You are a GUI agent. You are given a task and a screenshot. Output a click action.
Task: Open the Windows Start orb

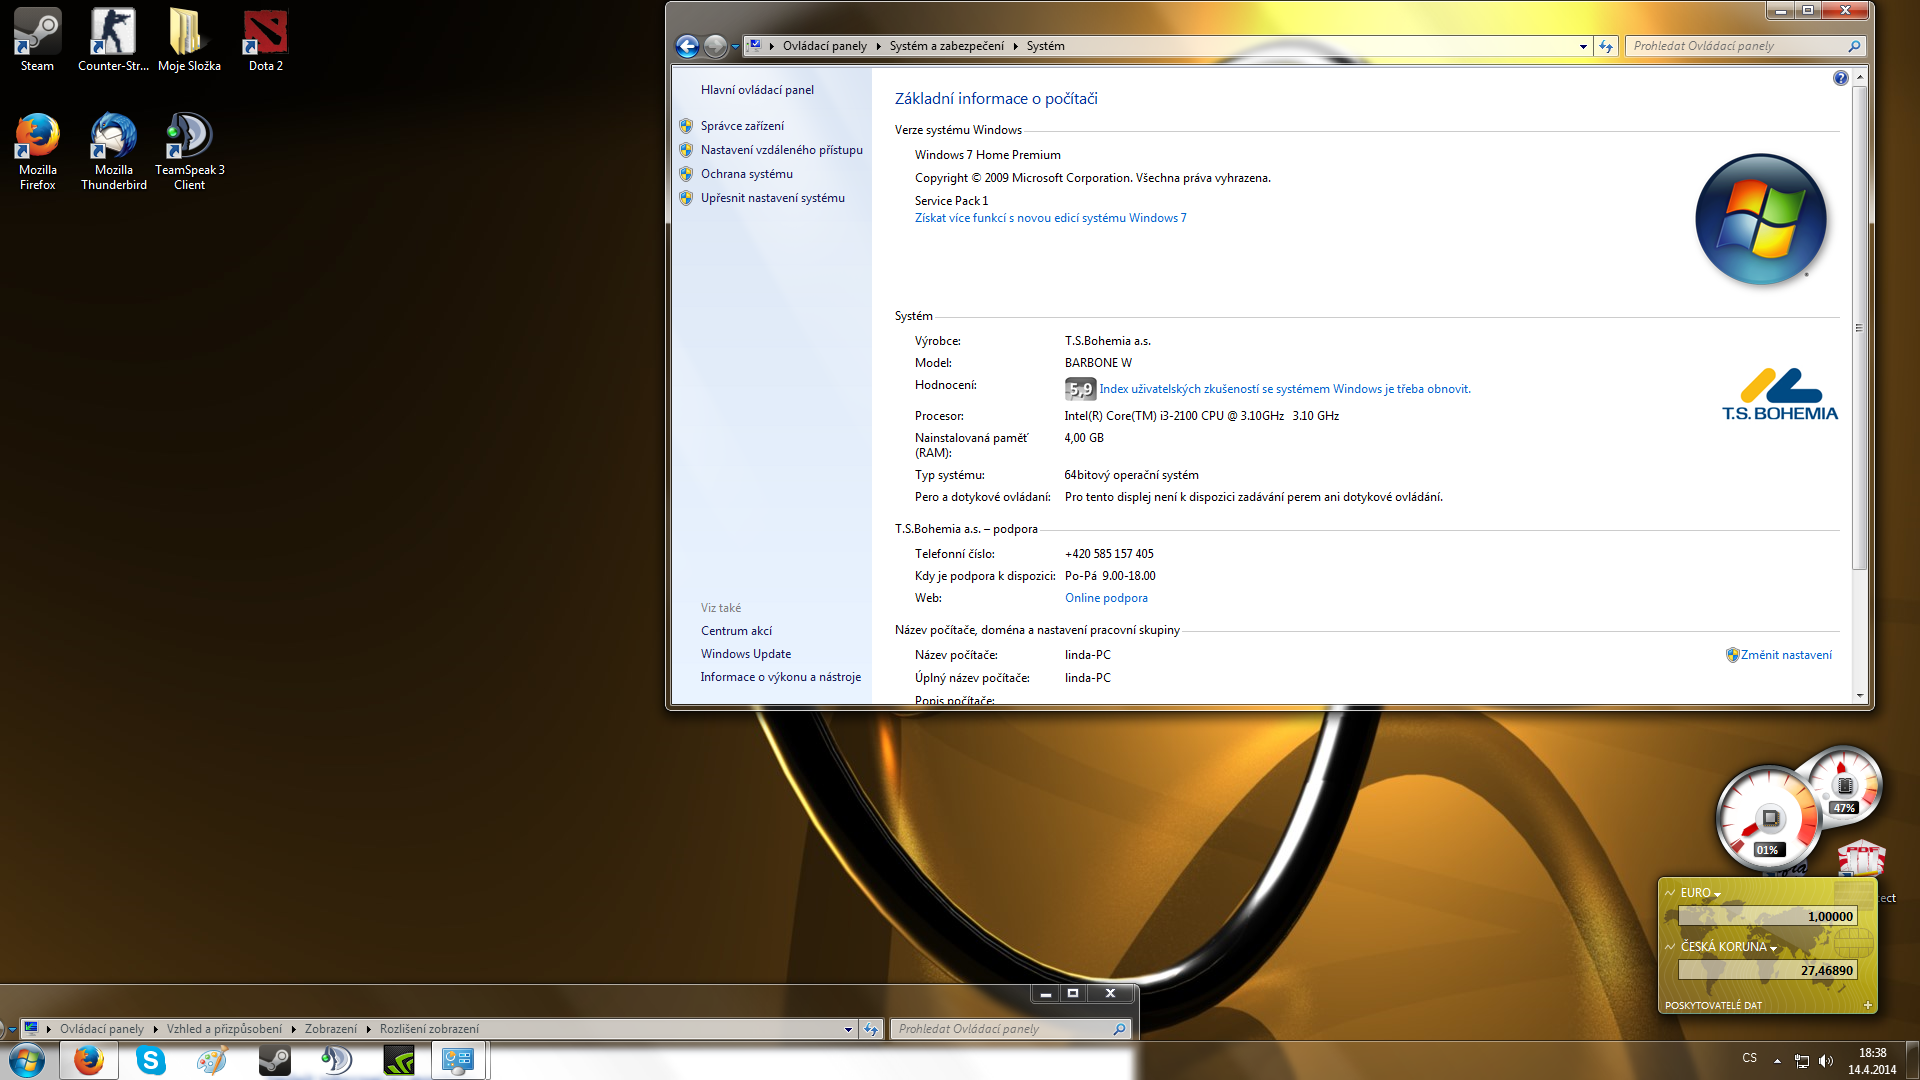pyautogui.click(x=27, y=1060)
